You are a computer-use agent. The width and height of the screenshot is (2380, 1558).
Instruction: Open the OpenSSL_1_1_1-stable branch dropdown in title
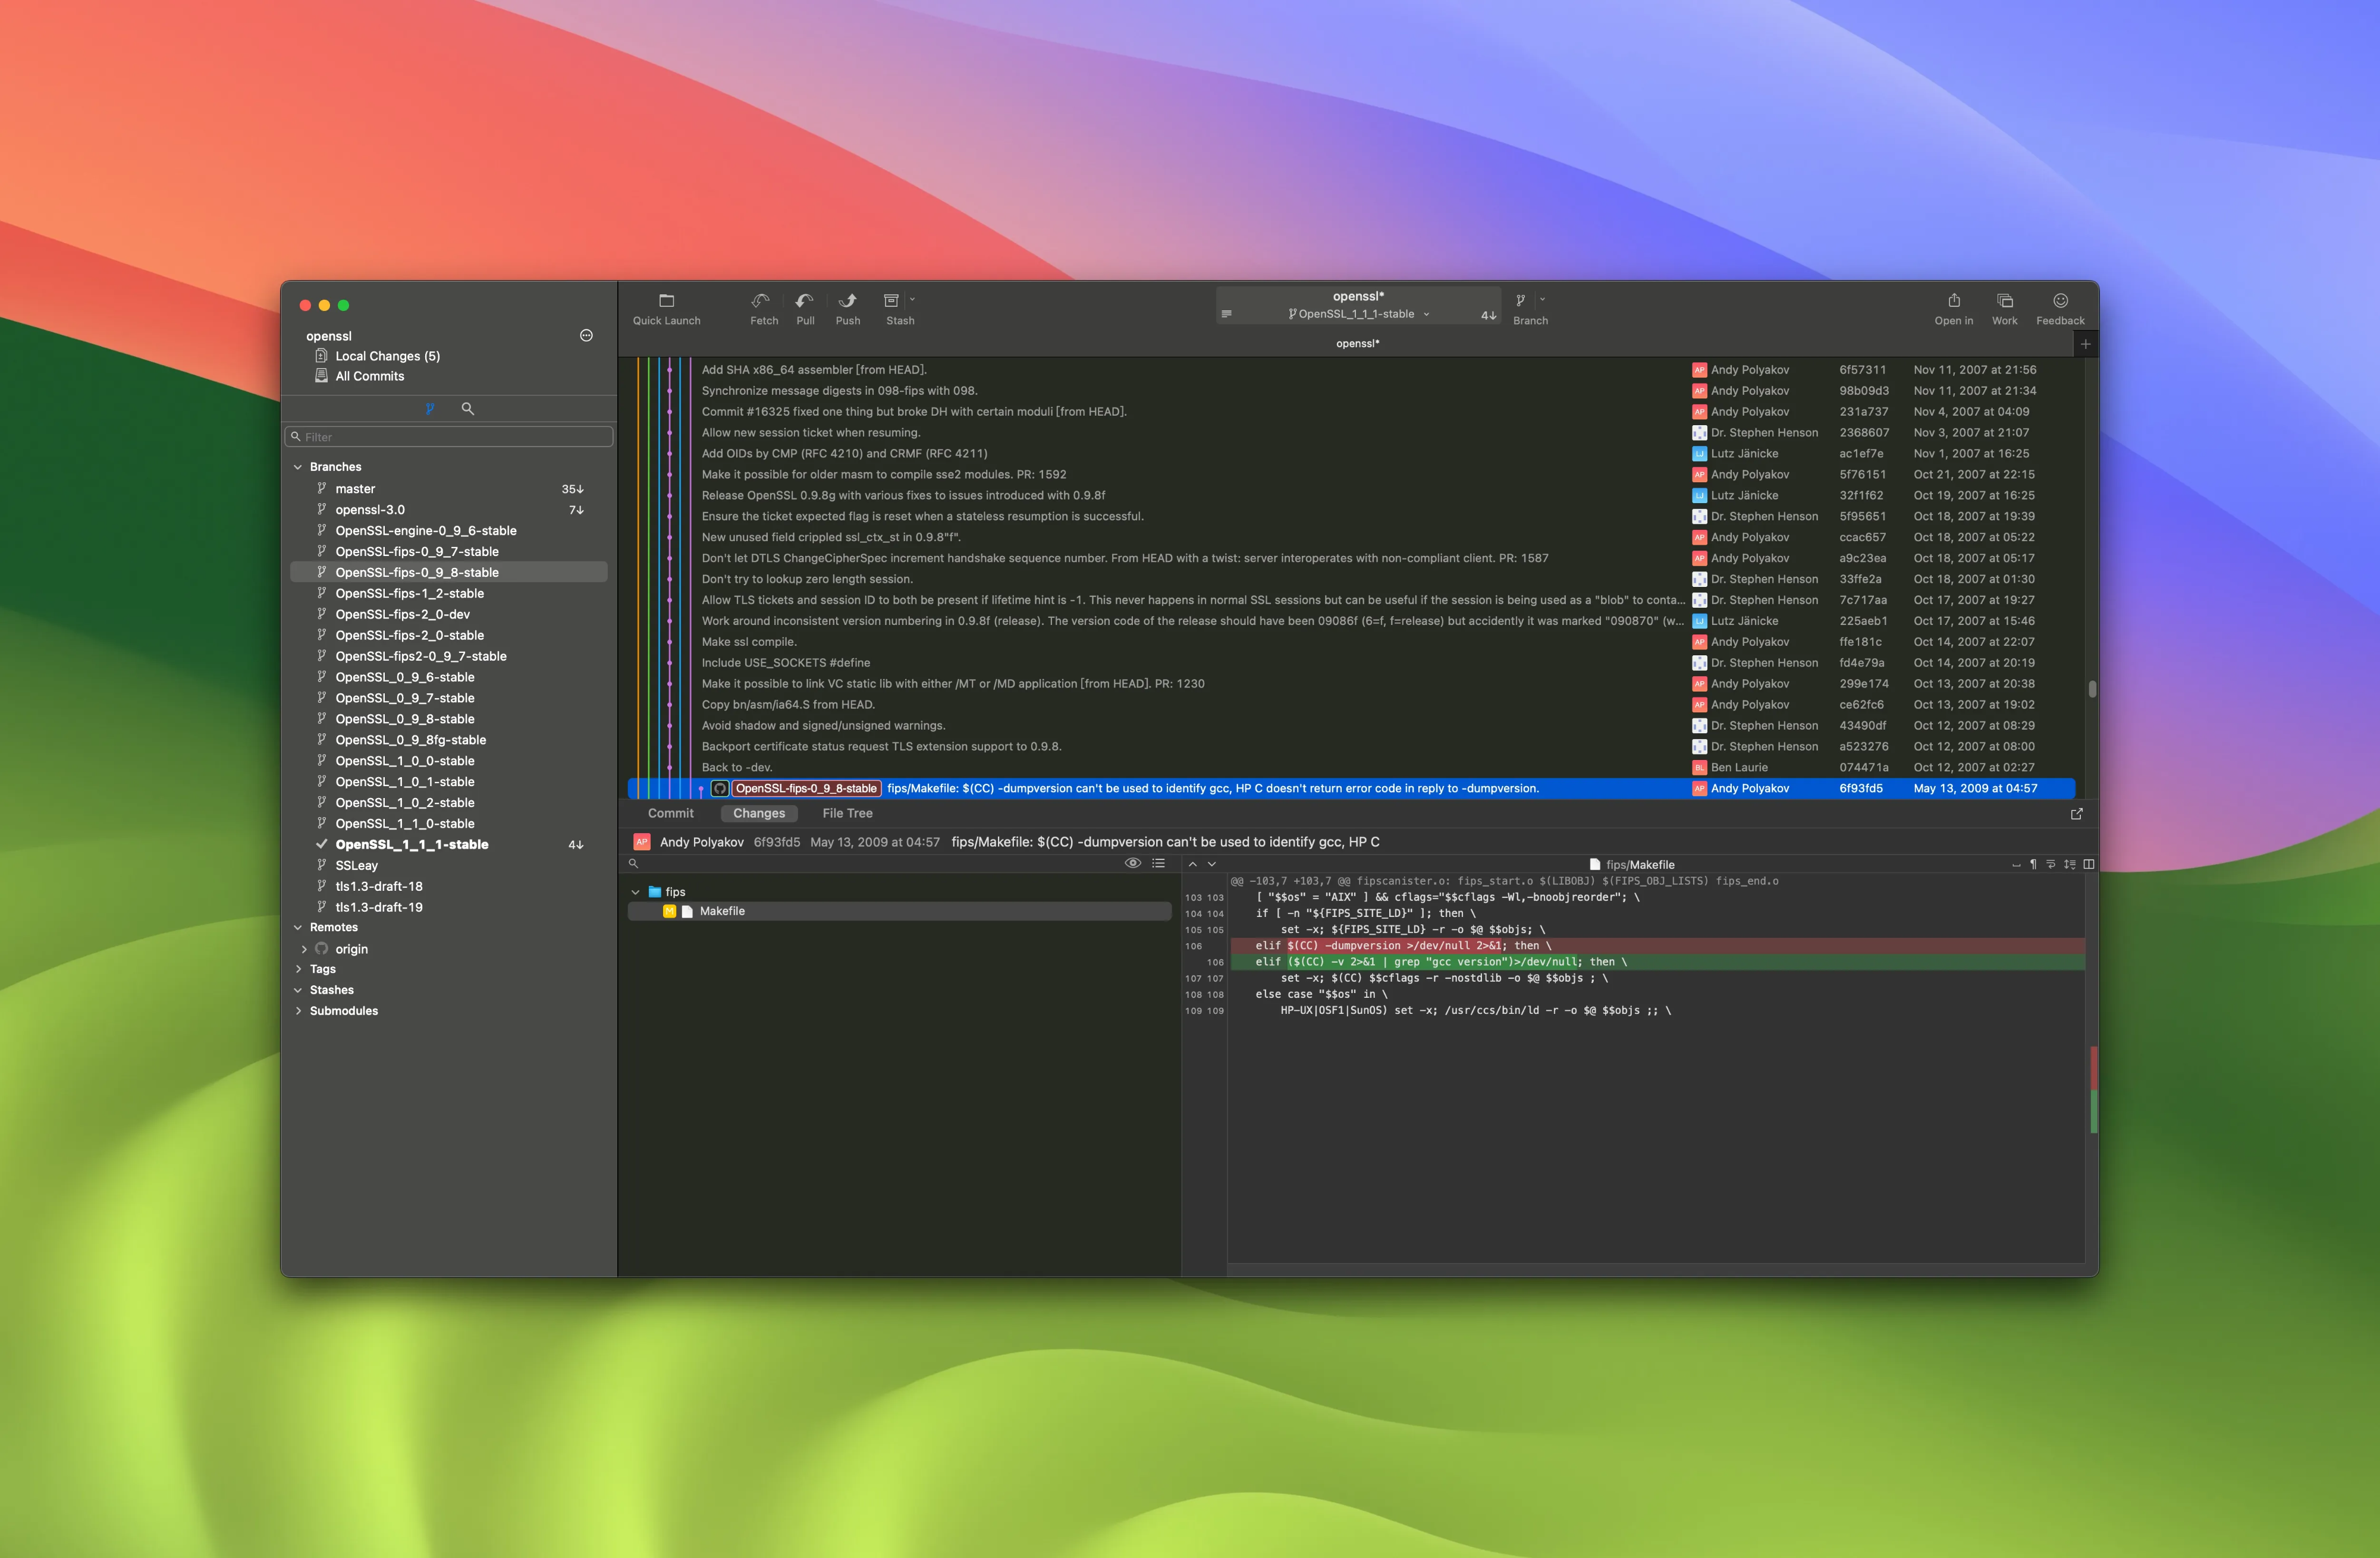click(x=1360, y=314)
